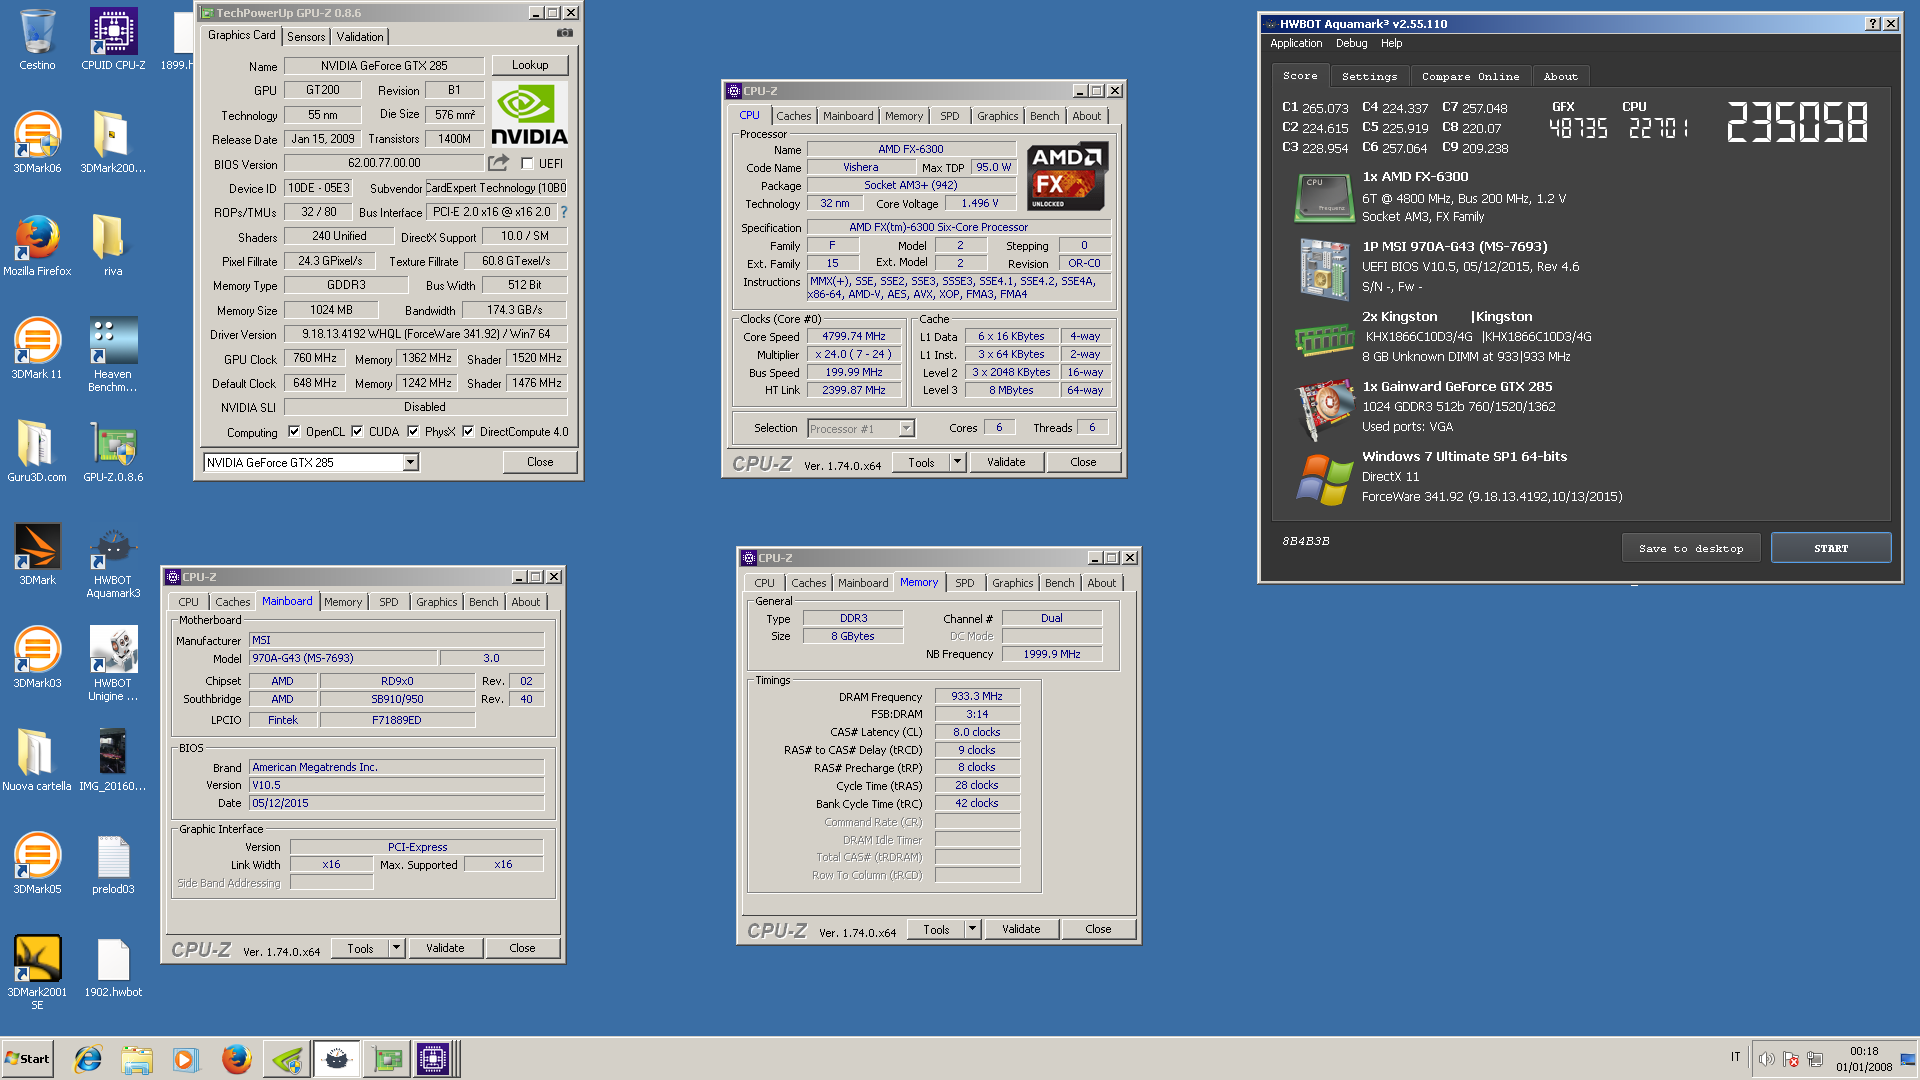Launch the HWBOT Aquamark3 desktop shortcut
Screen dimensions: 1920x1080
pyautogui.click(x=113, y=561)
